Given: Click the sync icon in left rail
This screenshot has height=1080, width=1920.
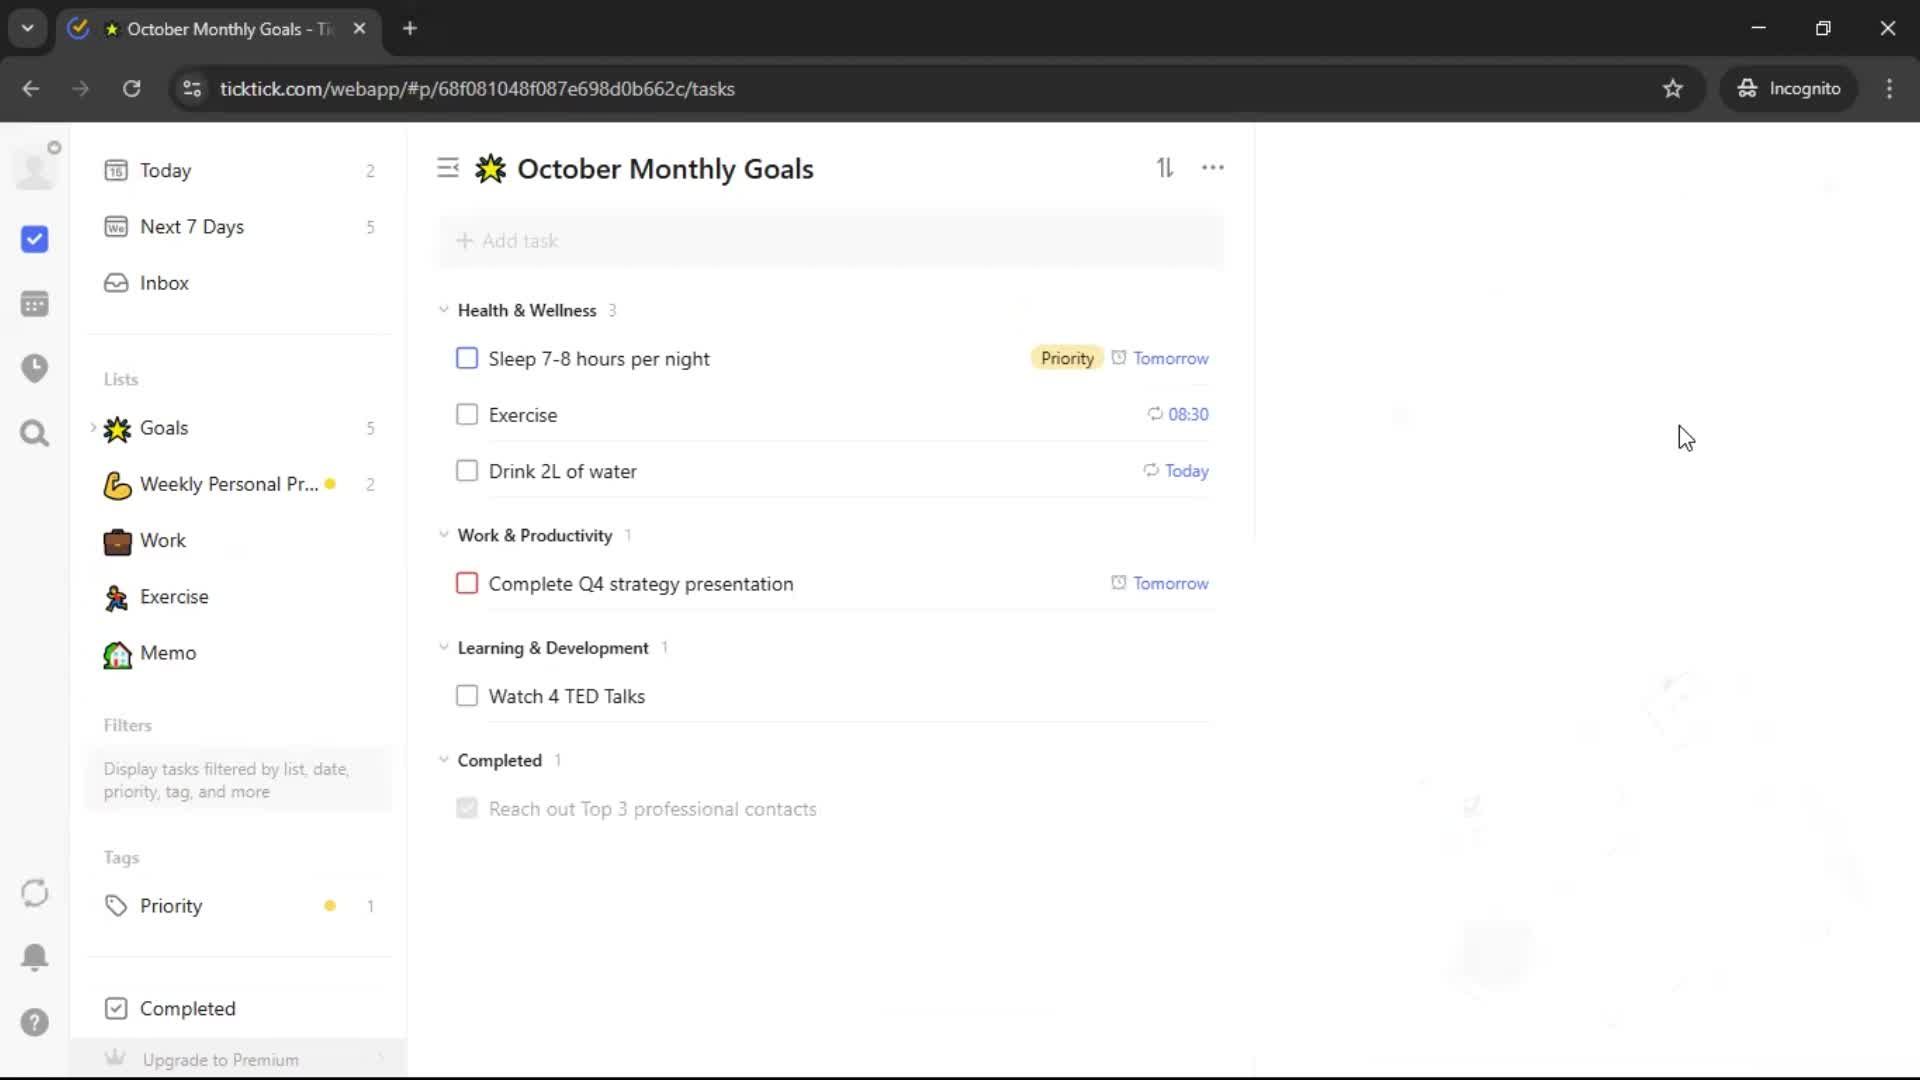Looking at the screenshot, I should tap(35, 892).
